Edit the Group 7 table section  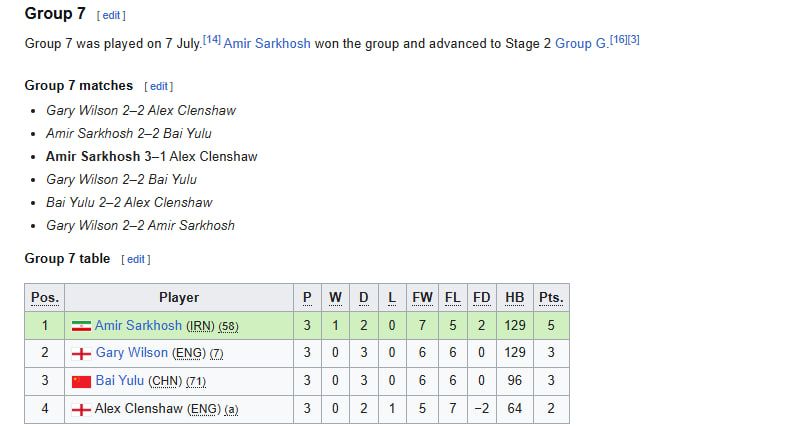136,259
